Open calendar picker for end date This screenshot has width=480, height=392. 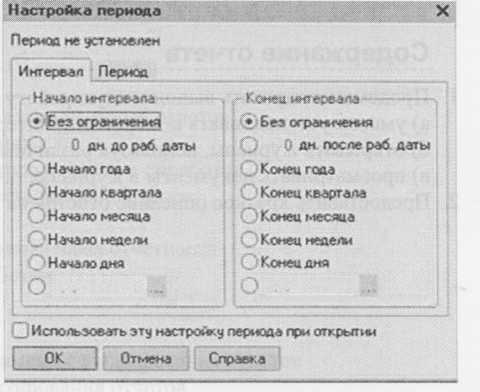[x=369, y=286]
